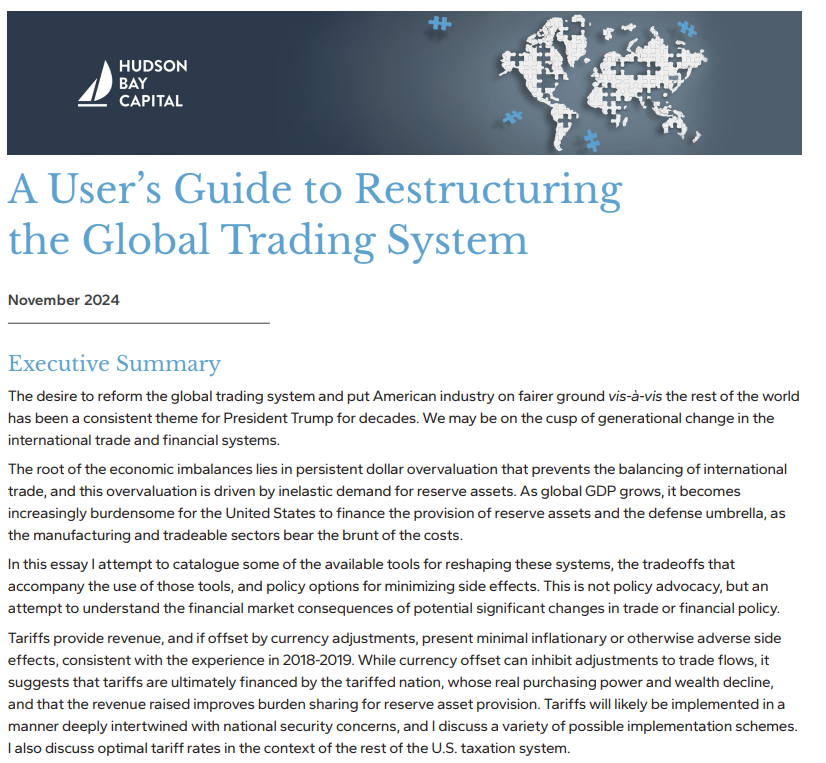
Task: Click the title line 'A User's Guide to Restructuring'
Action: coord(314,190)
